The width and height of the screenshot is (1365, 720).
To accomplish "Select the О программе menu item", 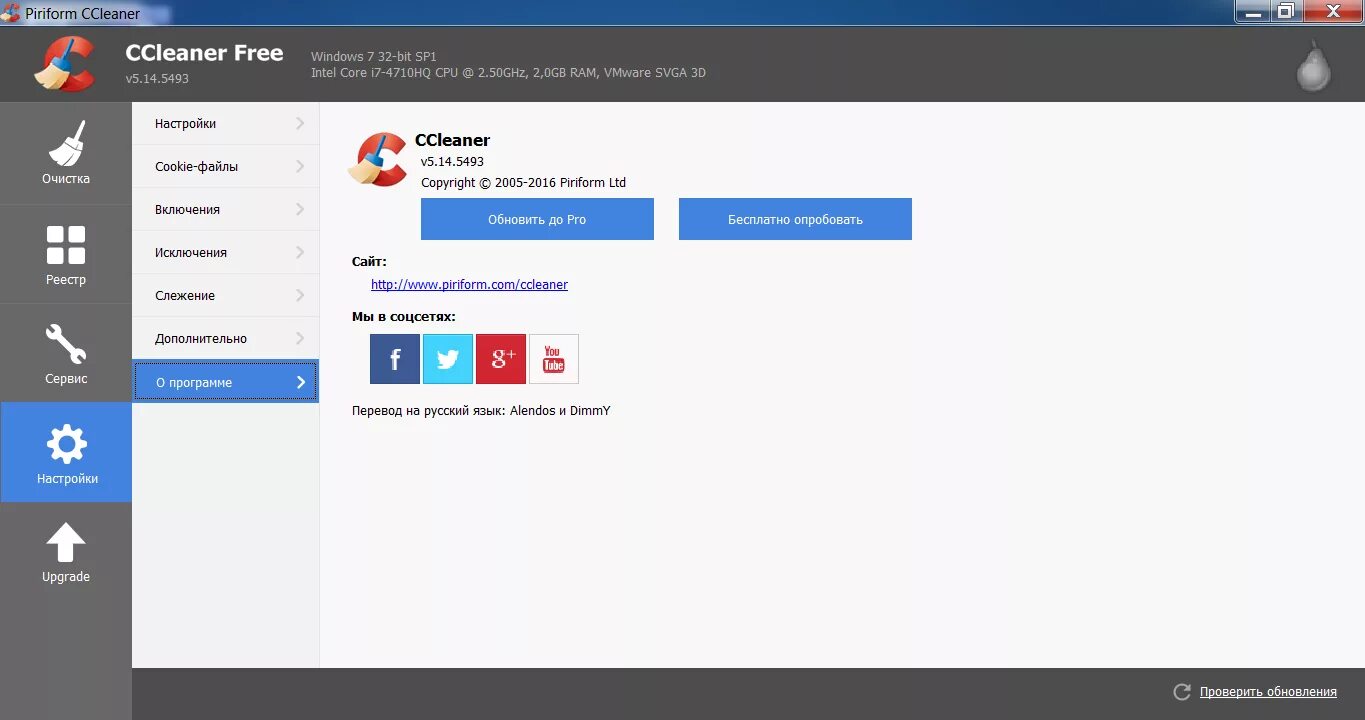I will [226, 382].
